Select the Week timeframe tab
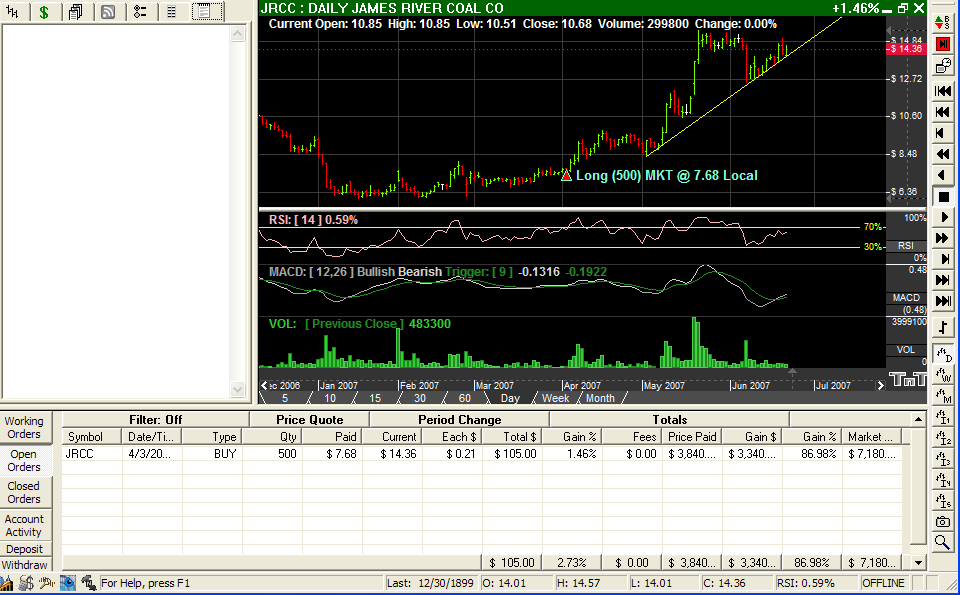The width and height of the screenshot is (960, 595). 555,399
